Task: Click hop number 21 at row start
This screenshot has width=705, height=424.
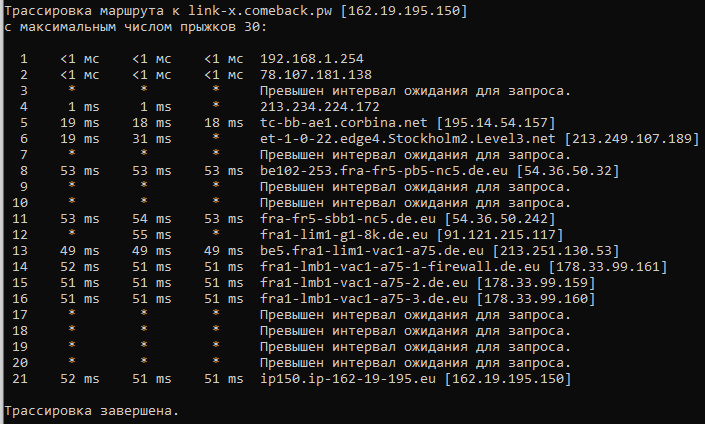Action: (20, 379)
